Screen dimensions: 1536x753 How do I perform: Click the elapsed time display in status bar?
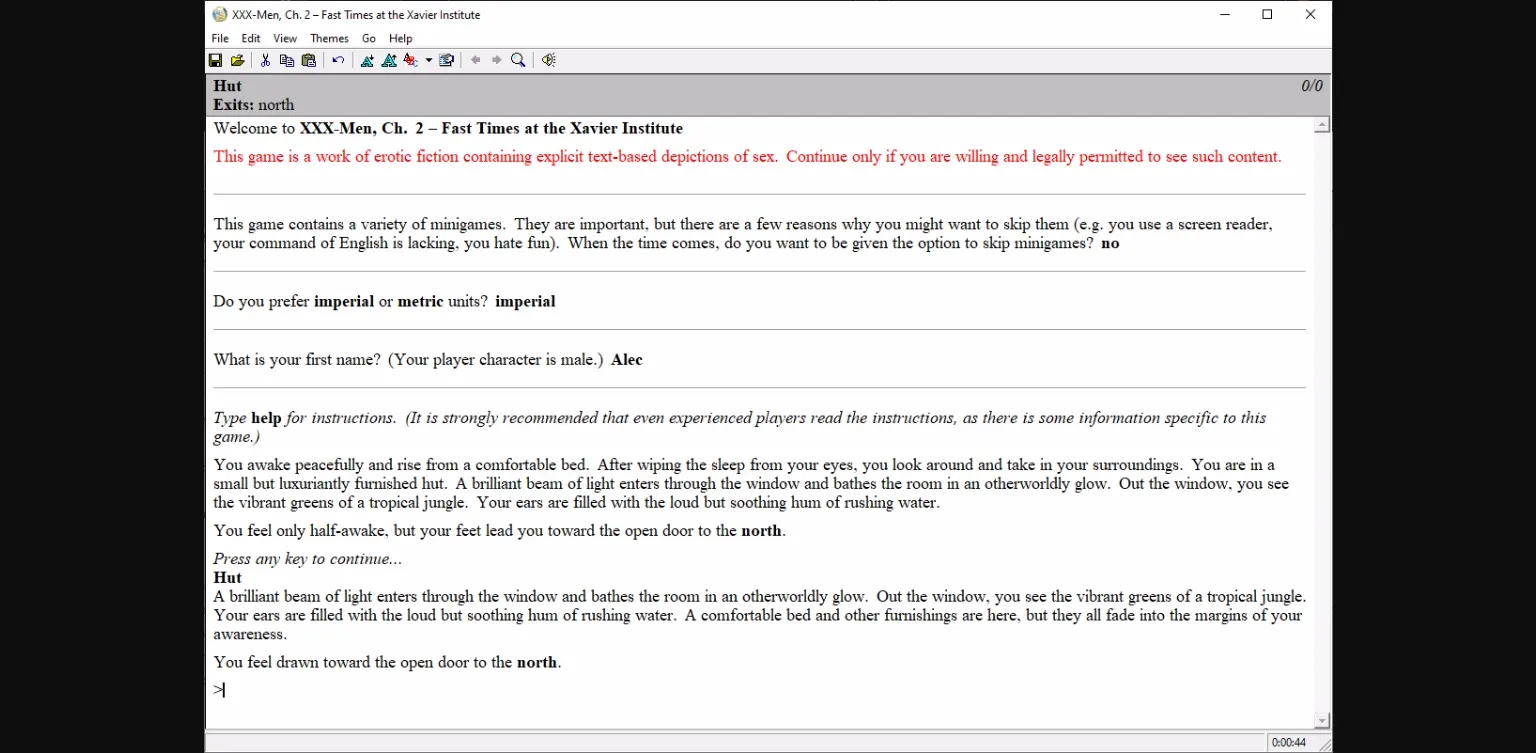click(1288, 743)
